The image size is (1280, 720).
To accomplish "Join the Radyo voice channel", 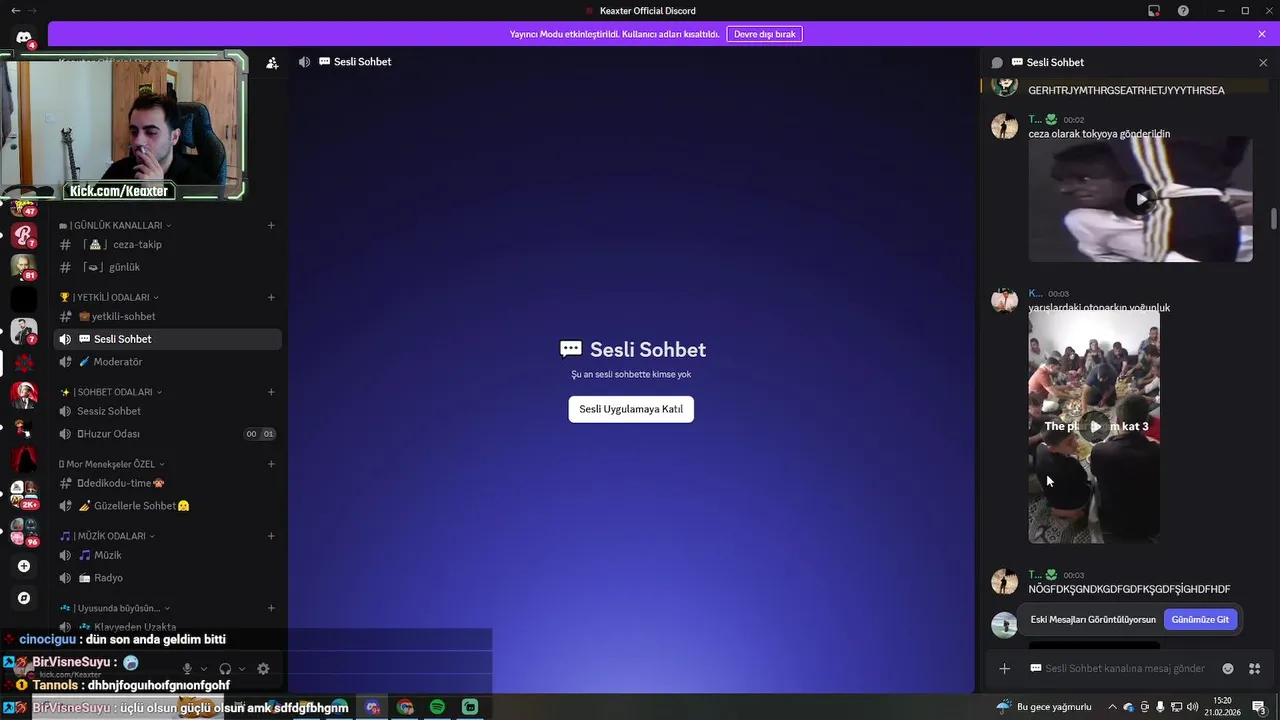I will tap(168, 578).
